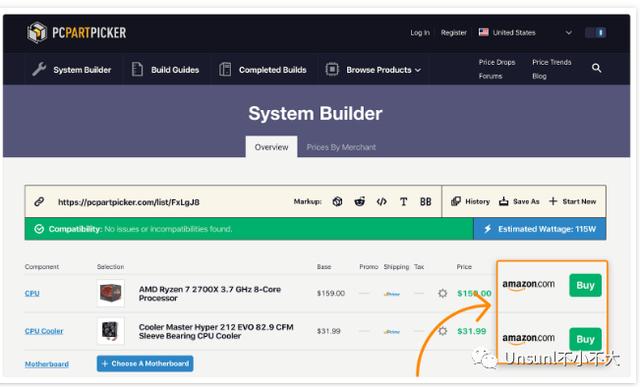Image resolution: width=640 pixels, height=387 pixels.
Task: Click the PCPartPicker logo icon
Action: click(x=37, y=32)
